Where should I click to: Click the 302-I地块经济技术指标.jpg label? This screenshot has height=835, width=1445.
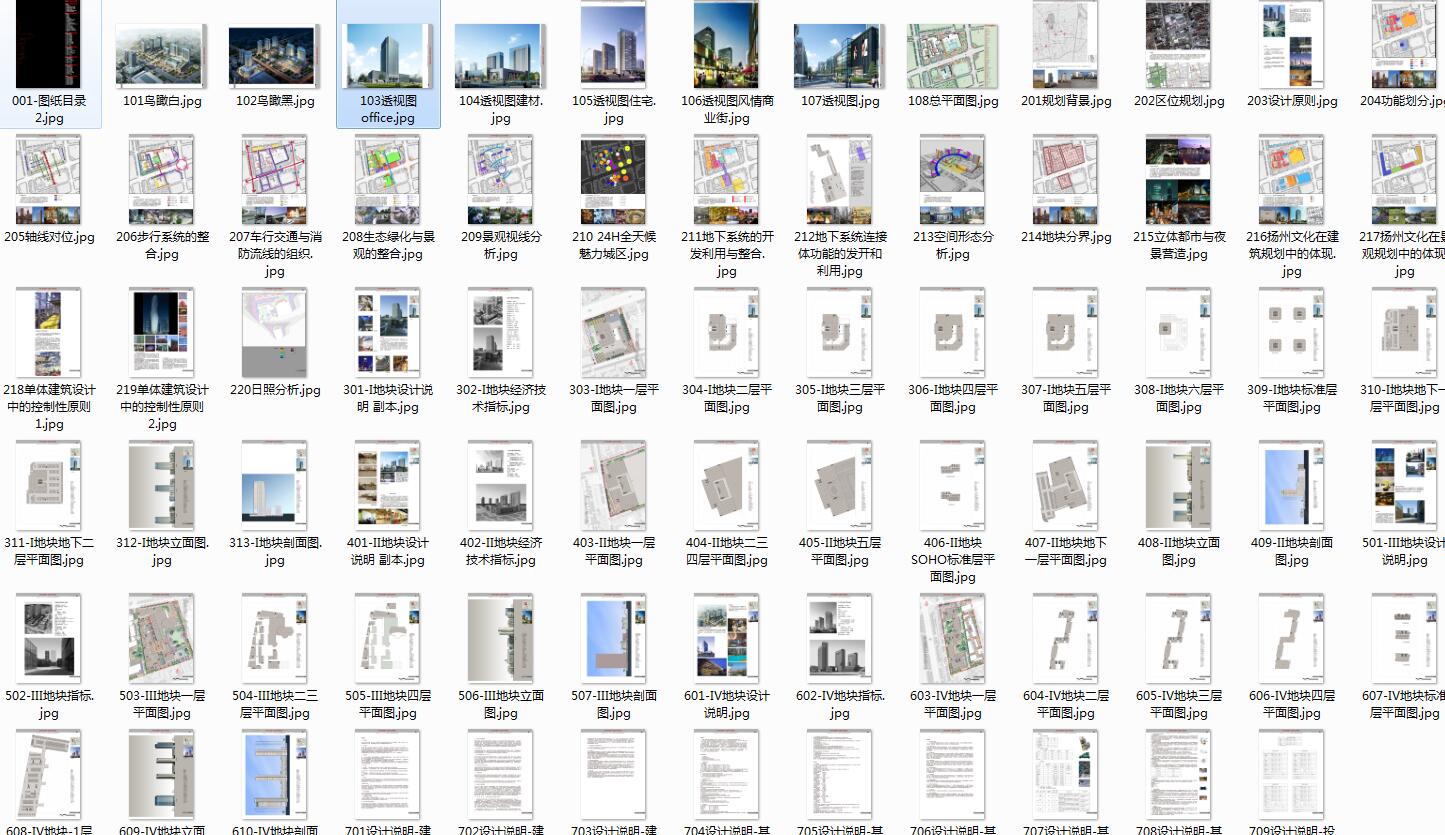501,398
